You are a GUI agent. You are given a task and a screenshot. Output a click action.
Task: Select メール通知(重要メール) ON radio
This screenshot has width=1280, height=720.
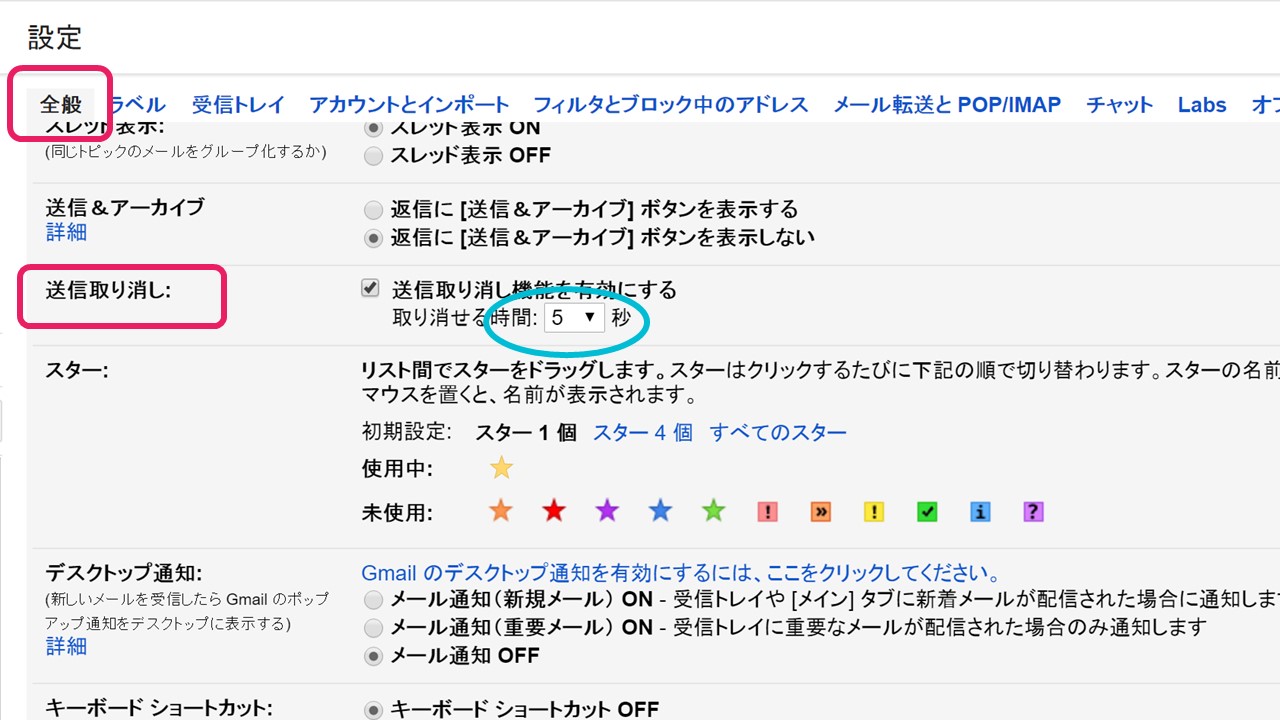coord(373,628)
